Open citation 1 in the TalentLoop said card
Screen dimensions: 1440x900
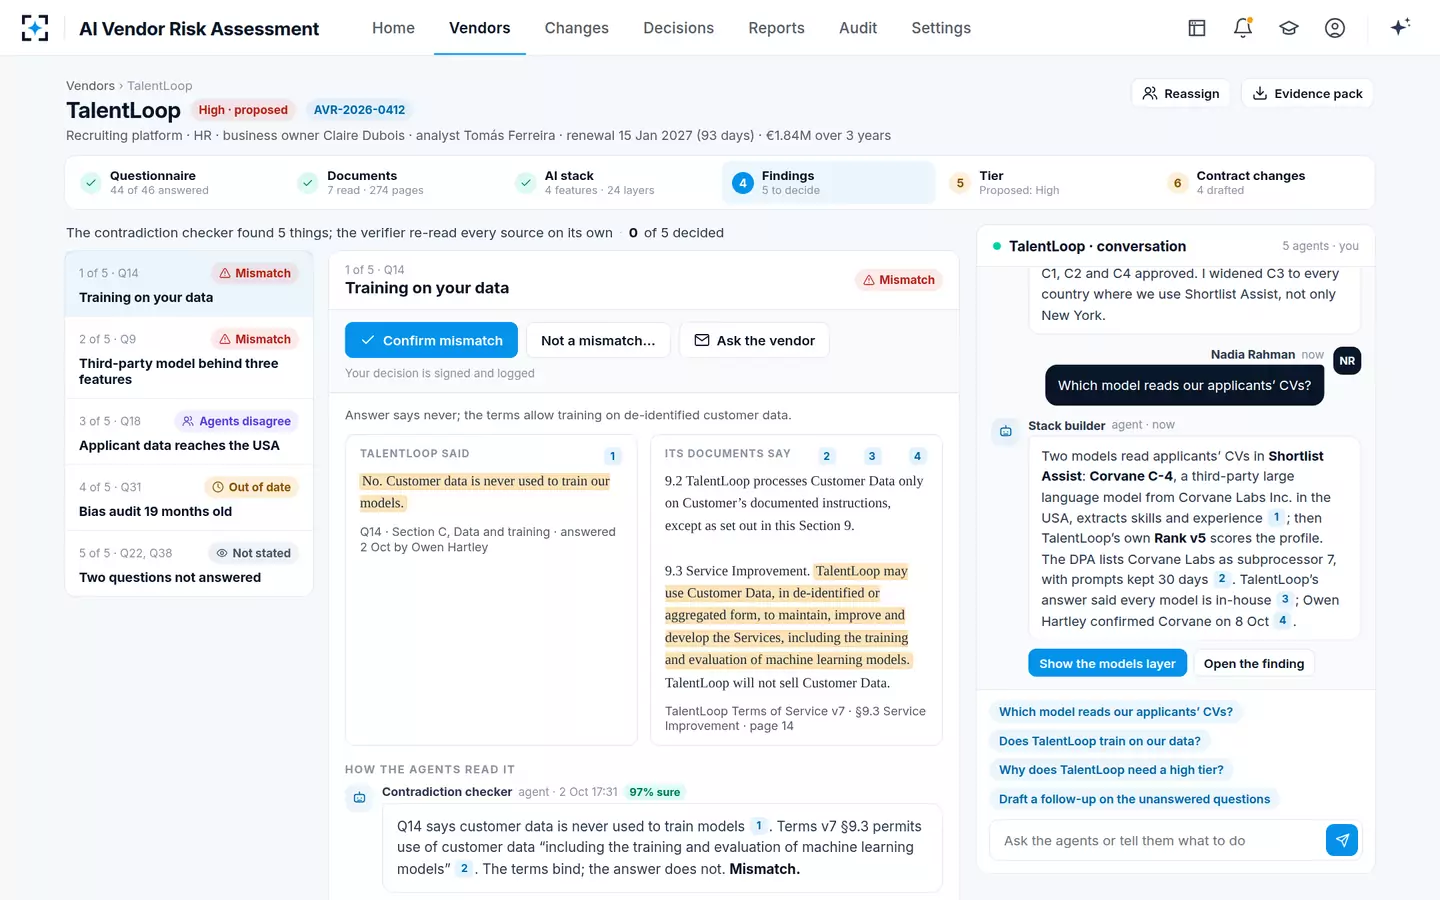coord(613,456)
